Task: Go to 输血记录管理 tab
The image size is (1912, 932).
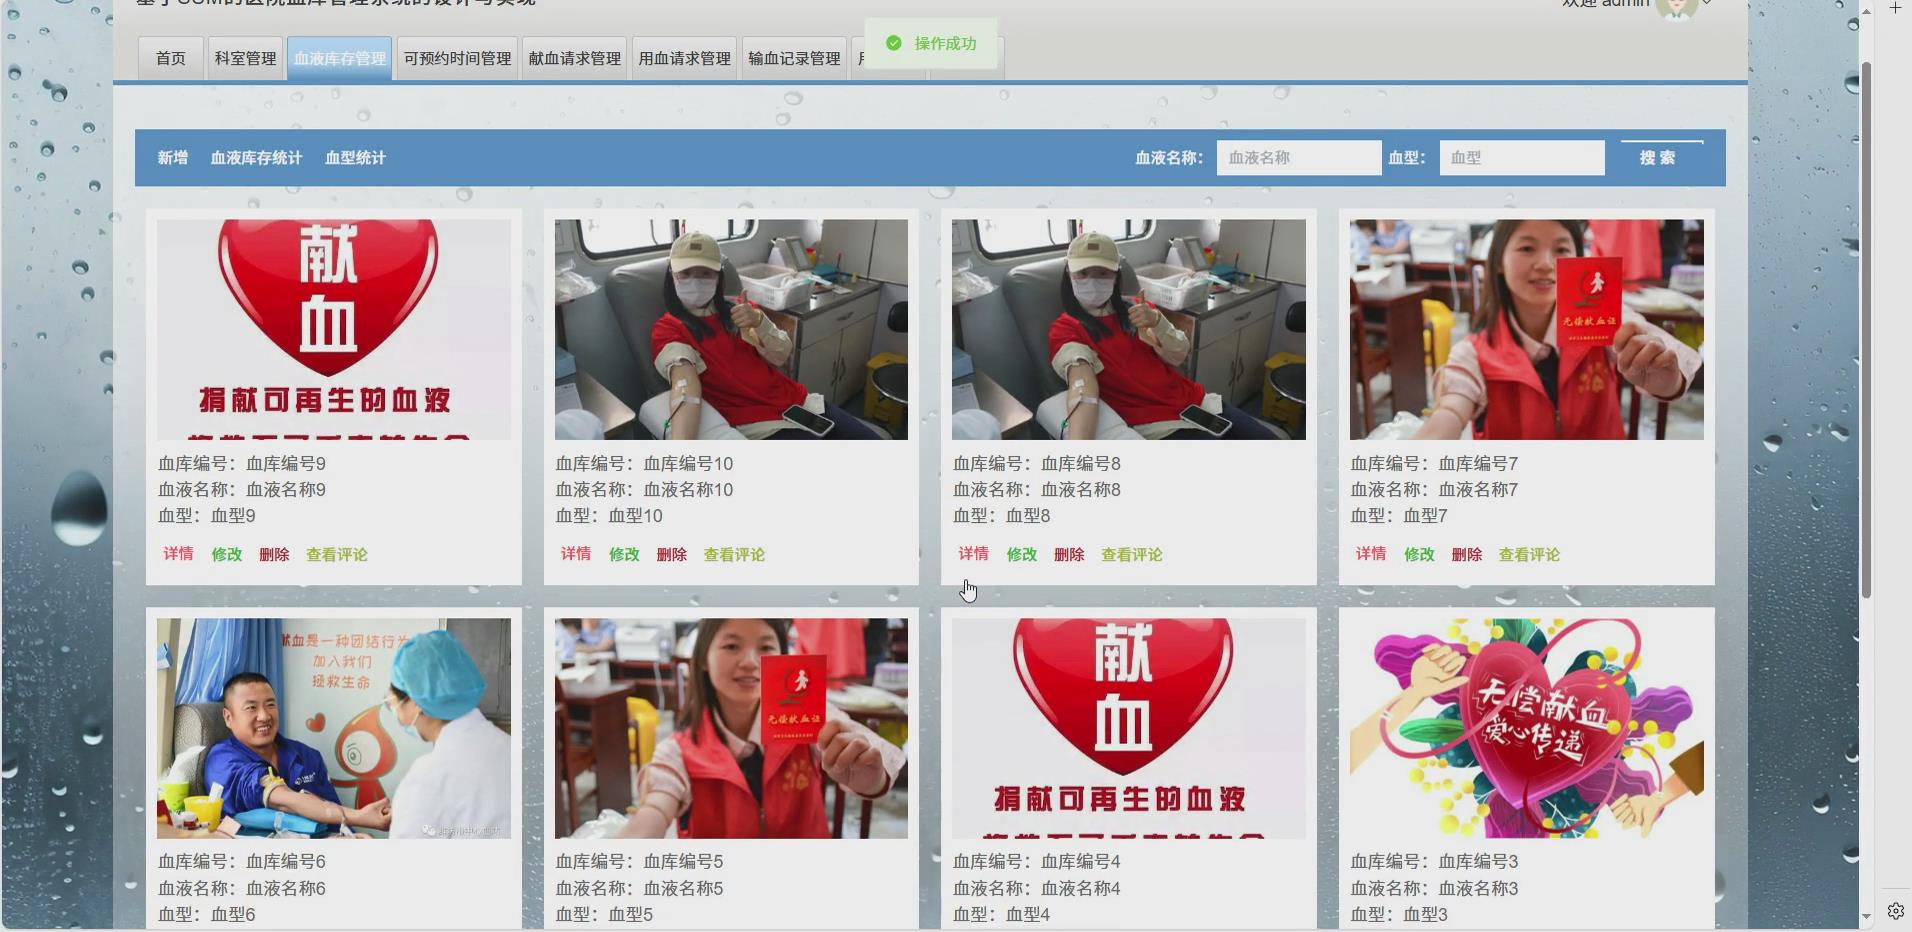Action: point(795,59)
